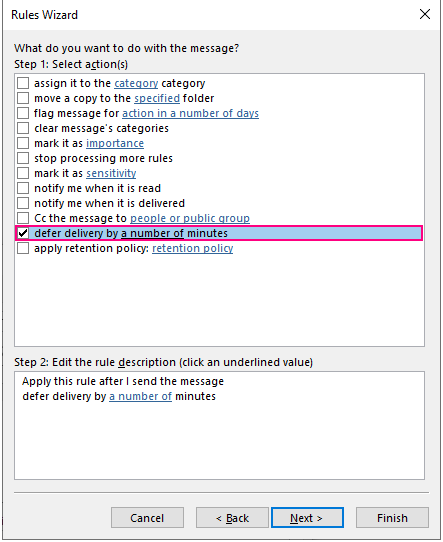Check 'notify me when it is delivered'

(x=23, y=203)
